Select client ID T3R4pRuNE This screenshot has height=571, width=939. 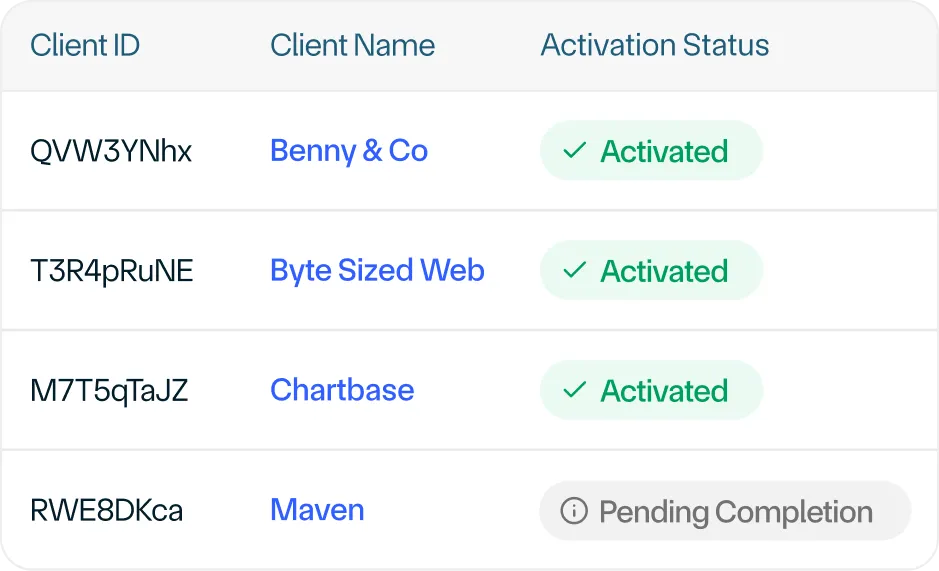click(x=112, y=271)
